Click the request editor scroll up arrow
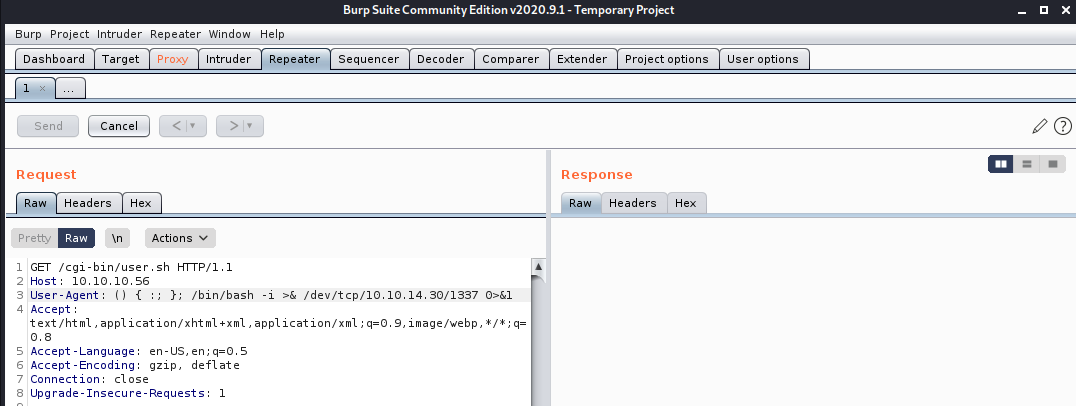 coord(539,267)
